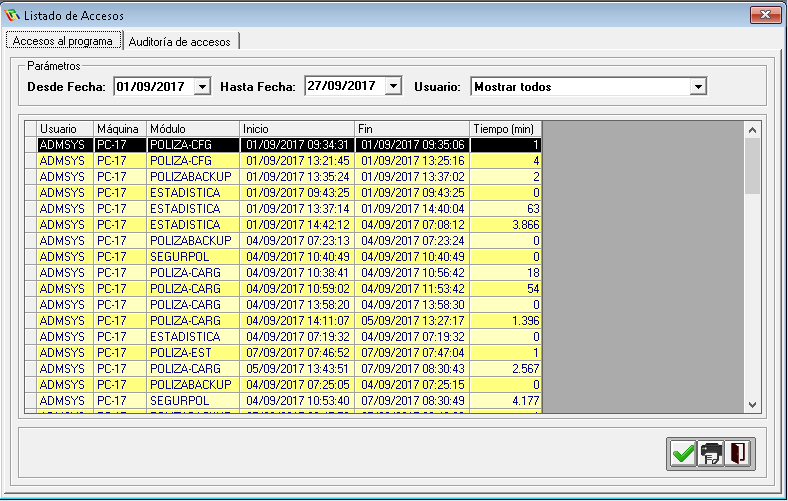
Task: Switch to Auditoría de accesos tab
Action: tap(180, 42)
